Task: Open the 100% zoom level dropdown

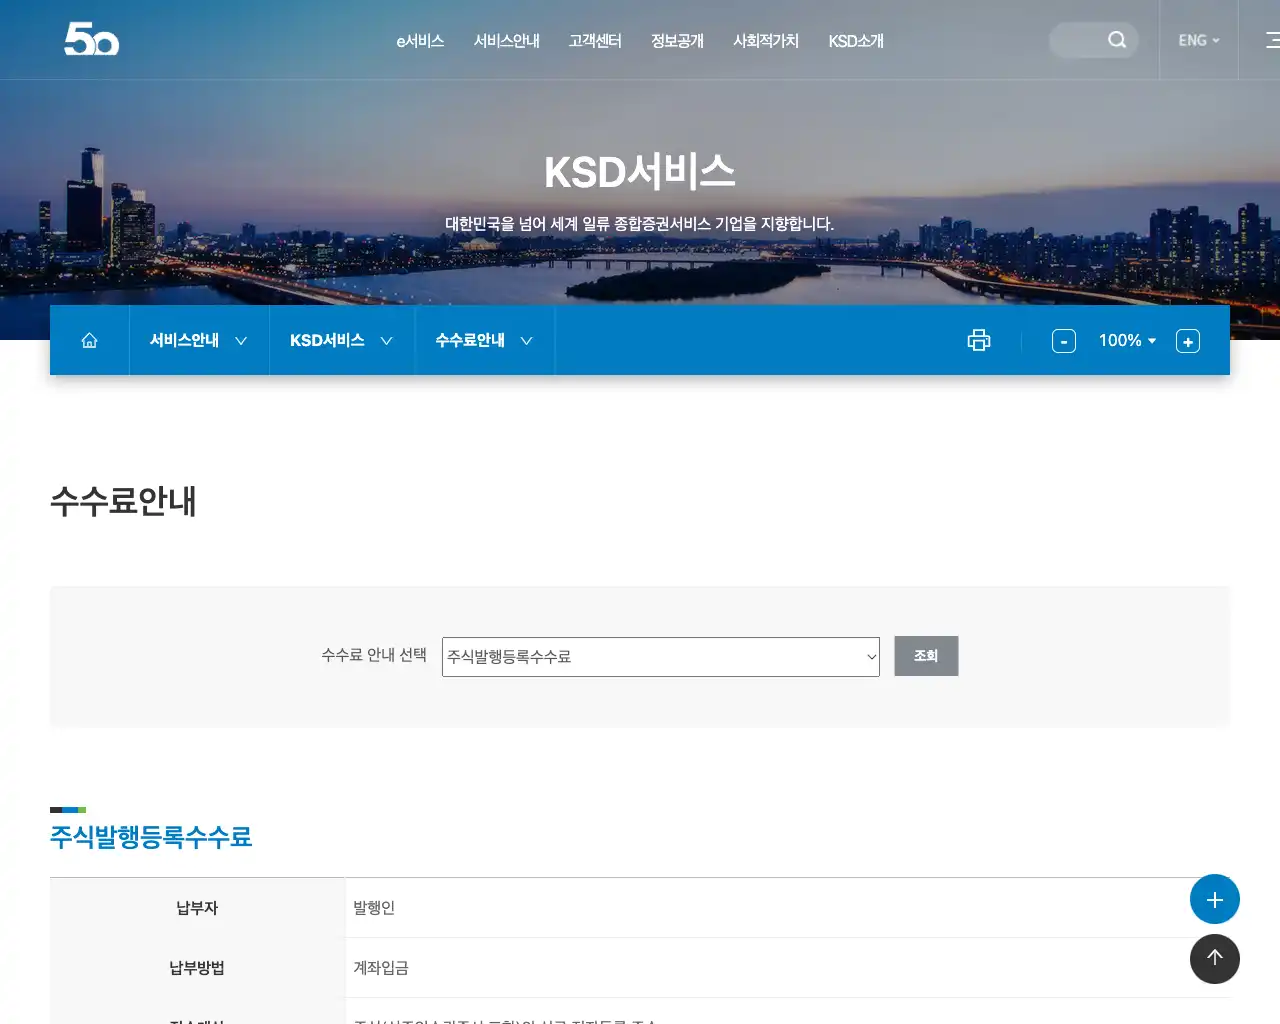Action: pos(1126,341)
